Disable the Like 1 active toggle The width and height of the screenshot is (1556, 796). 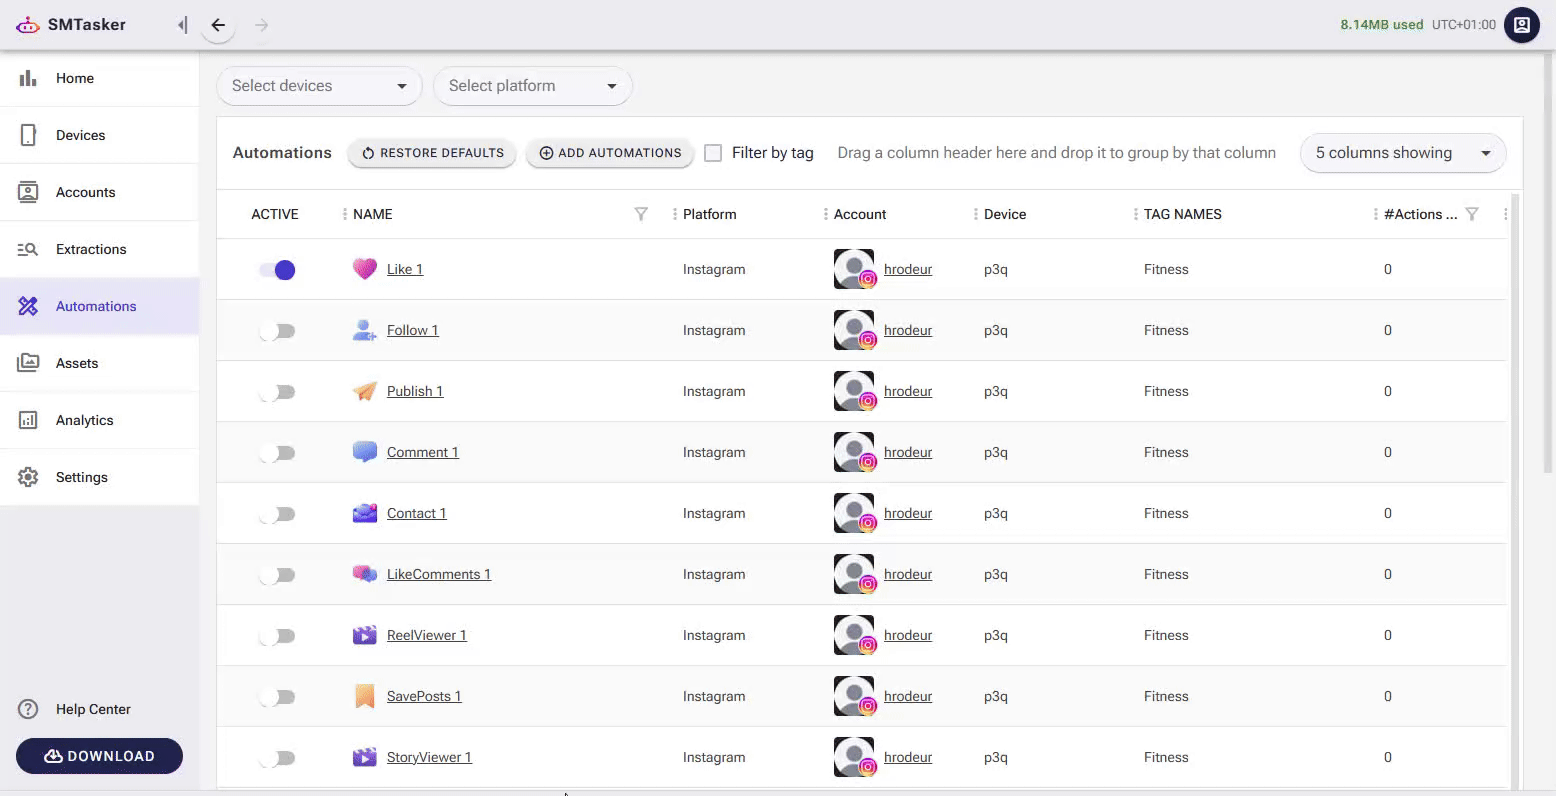point(277,270)
